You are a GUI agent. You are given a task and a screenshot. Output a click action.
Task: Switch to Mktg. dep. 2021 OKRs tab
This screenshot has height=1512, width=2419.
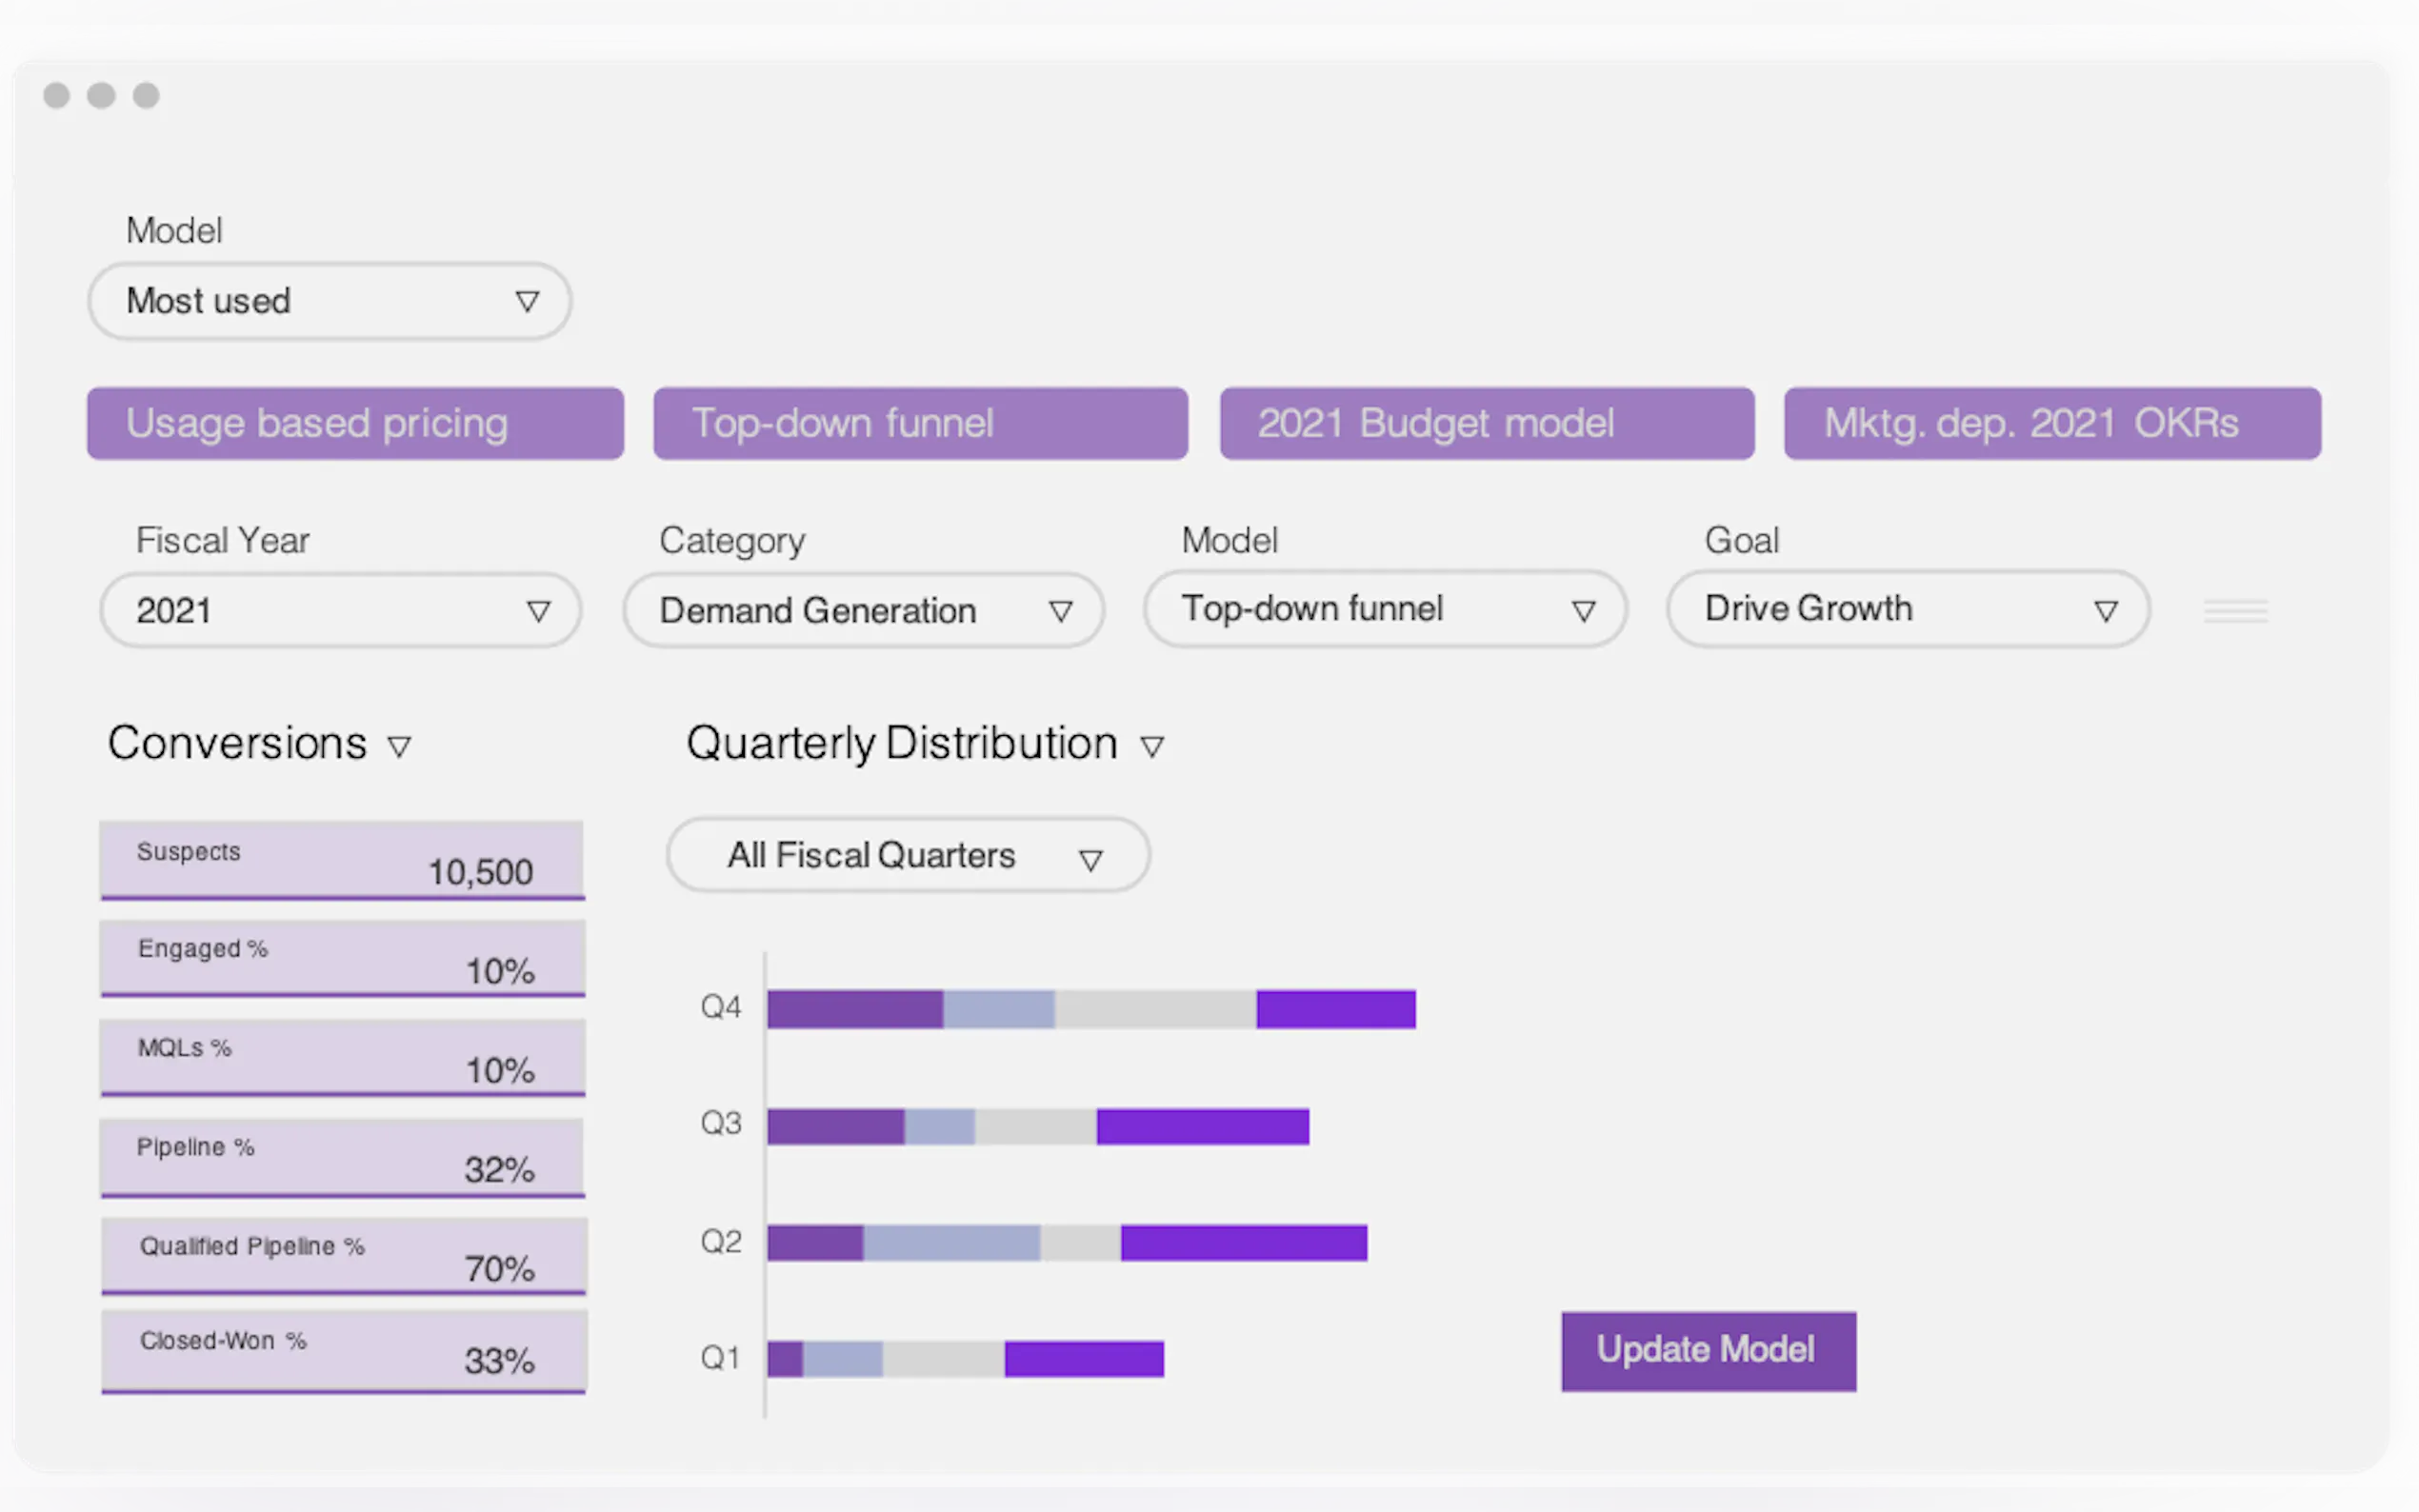click(2052, 424)
